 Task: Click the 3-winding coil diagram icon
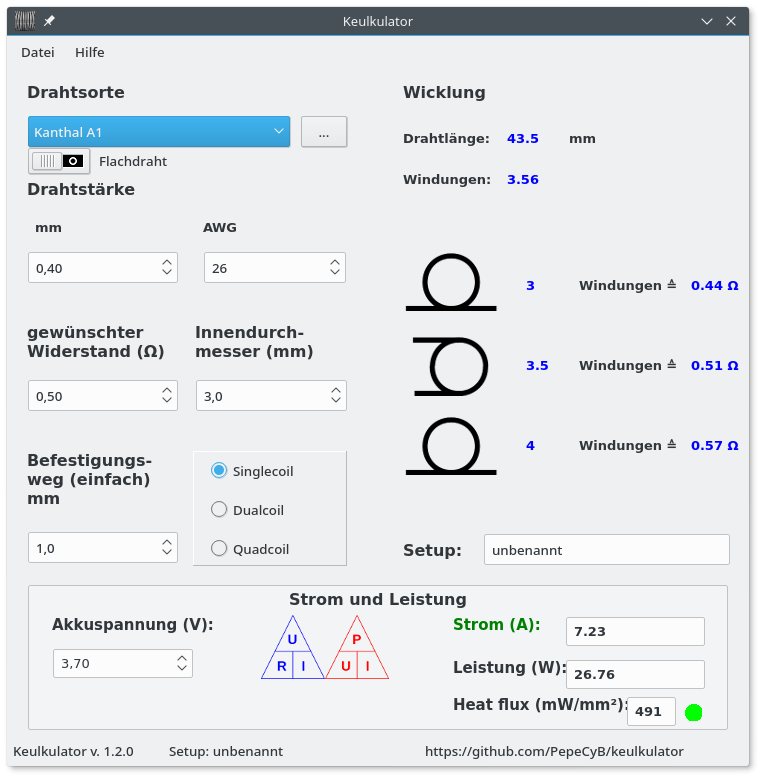[x=451, y=284]
